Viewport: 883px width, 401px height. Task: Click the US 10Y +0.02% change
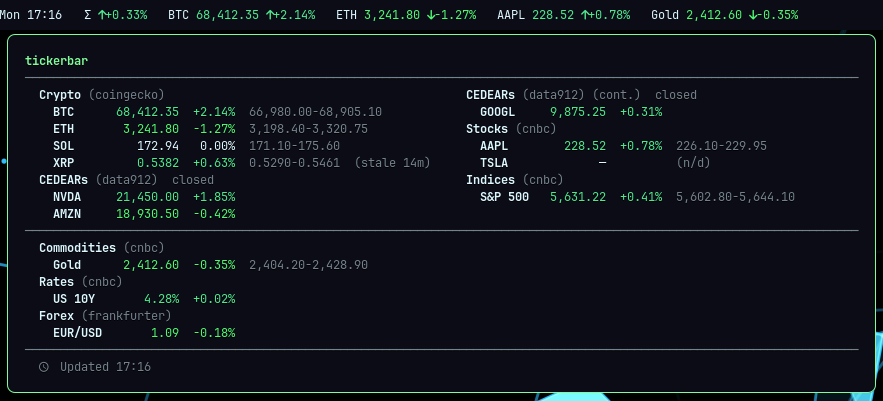(214, 298)
